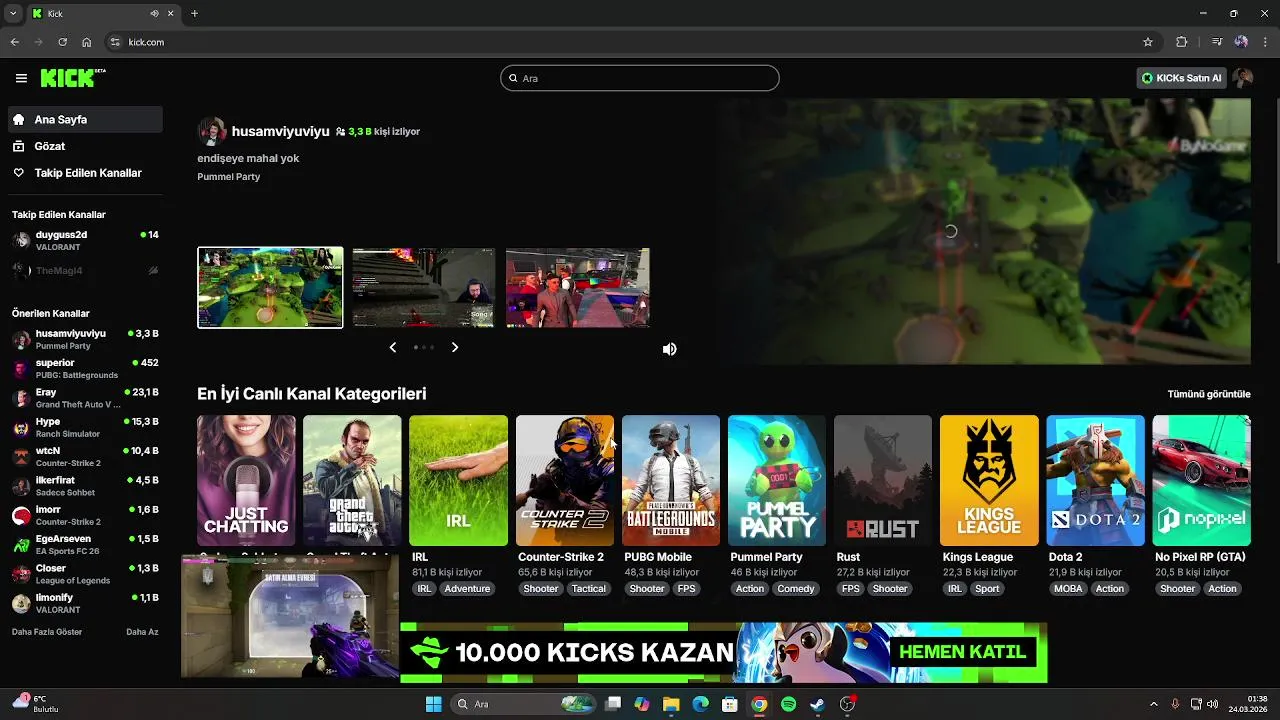Collapse list with Daha Az

pos(142,632)
